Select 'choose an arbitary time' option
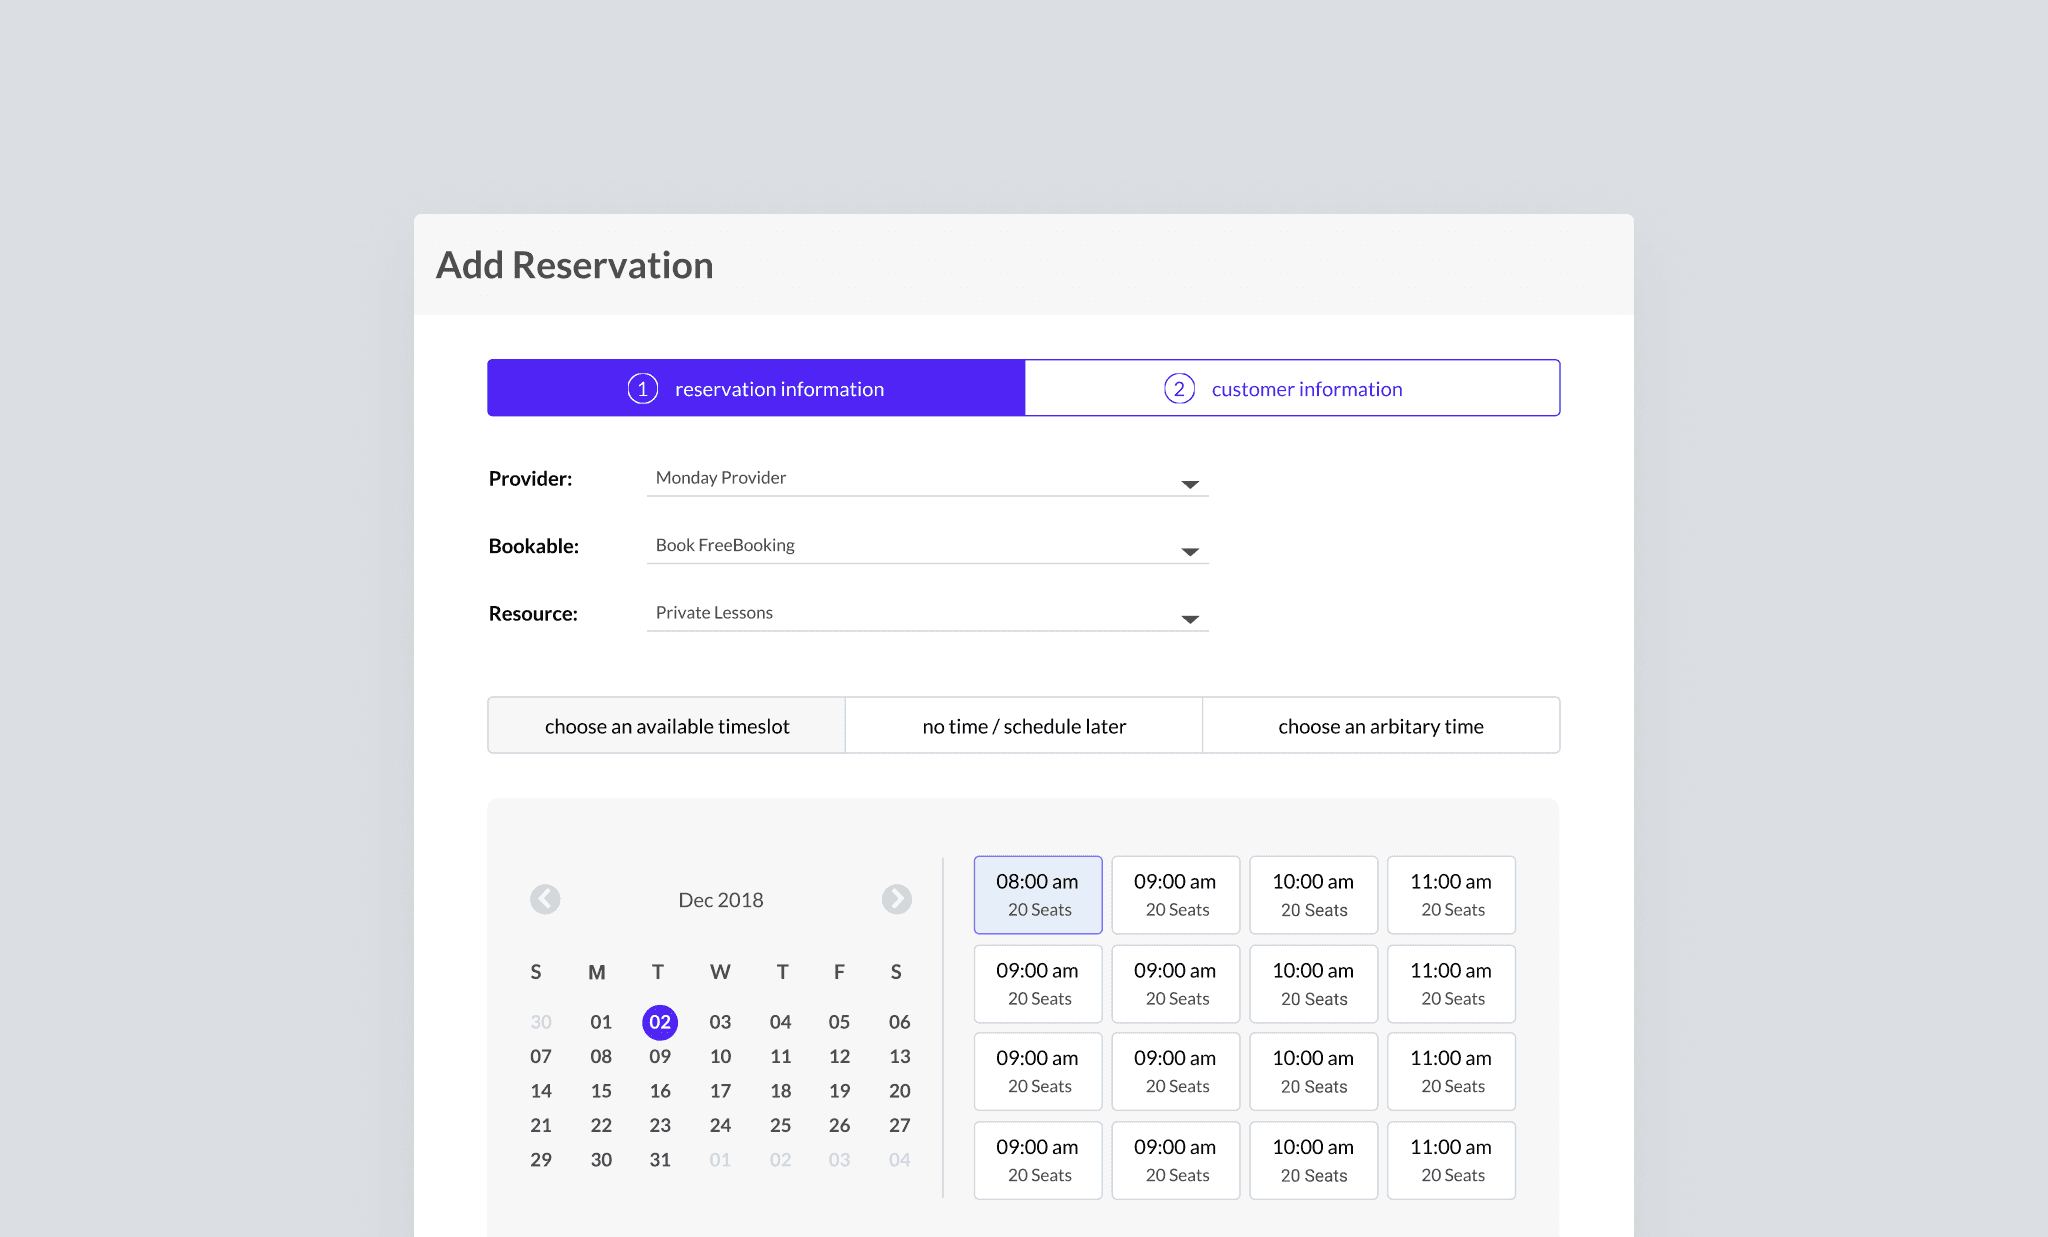This screenshot has width=2048, height=1237. point(1380,726)
